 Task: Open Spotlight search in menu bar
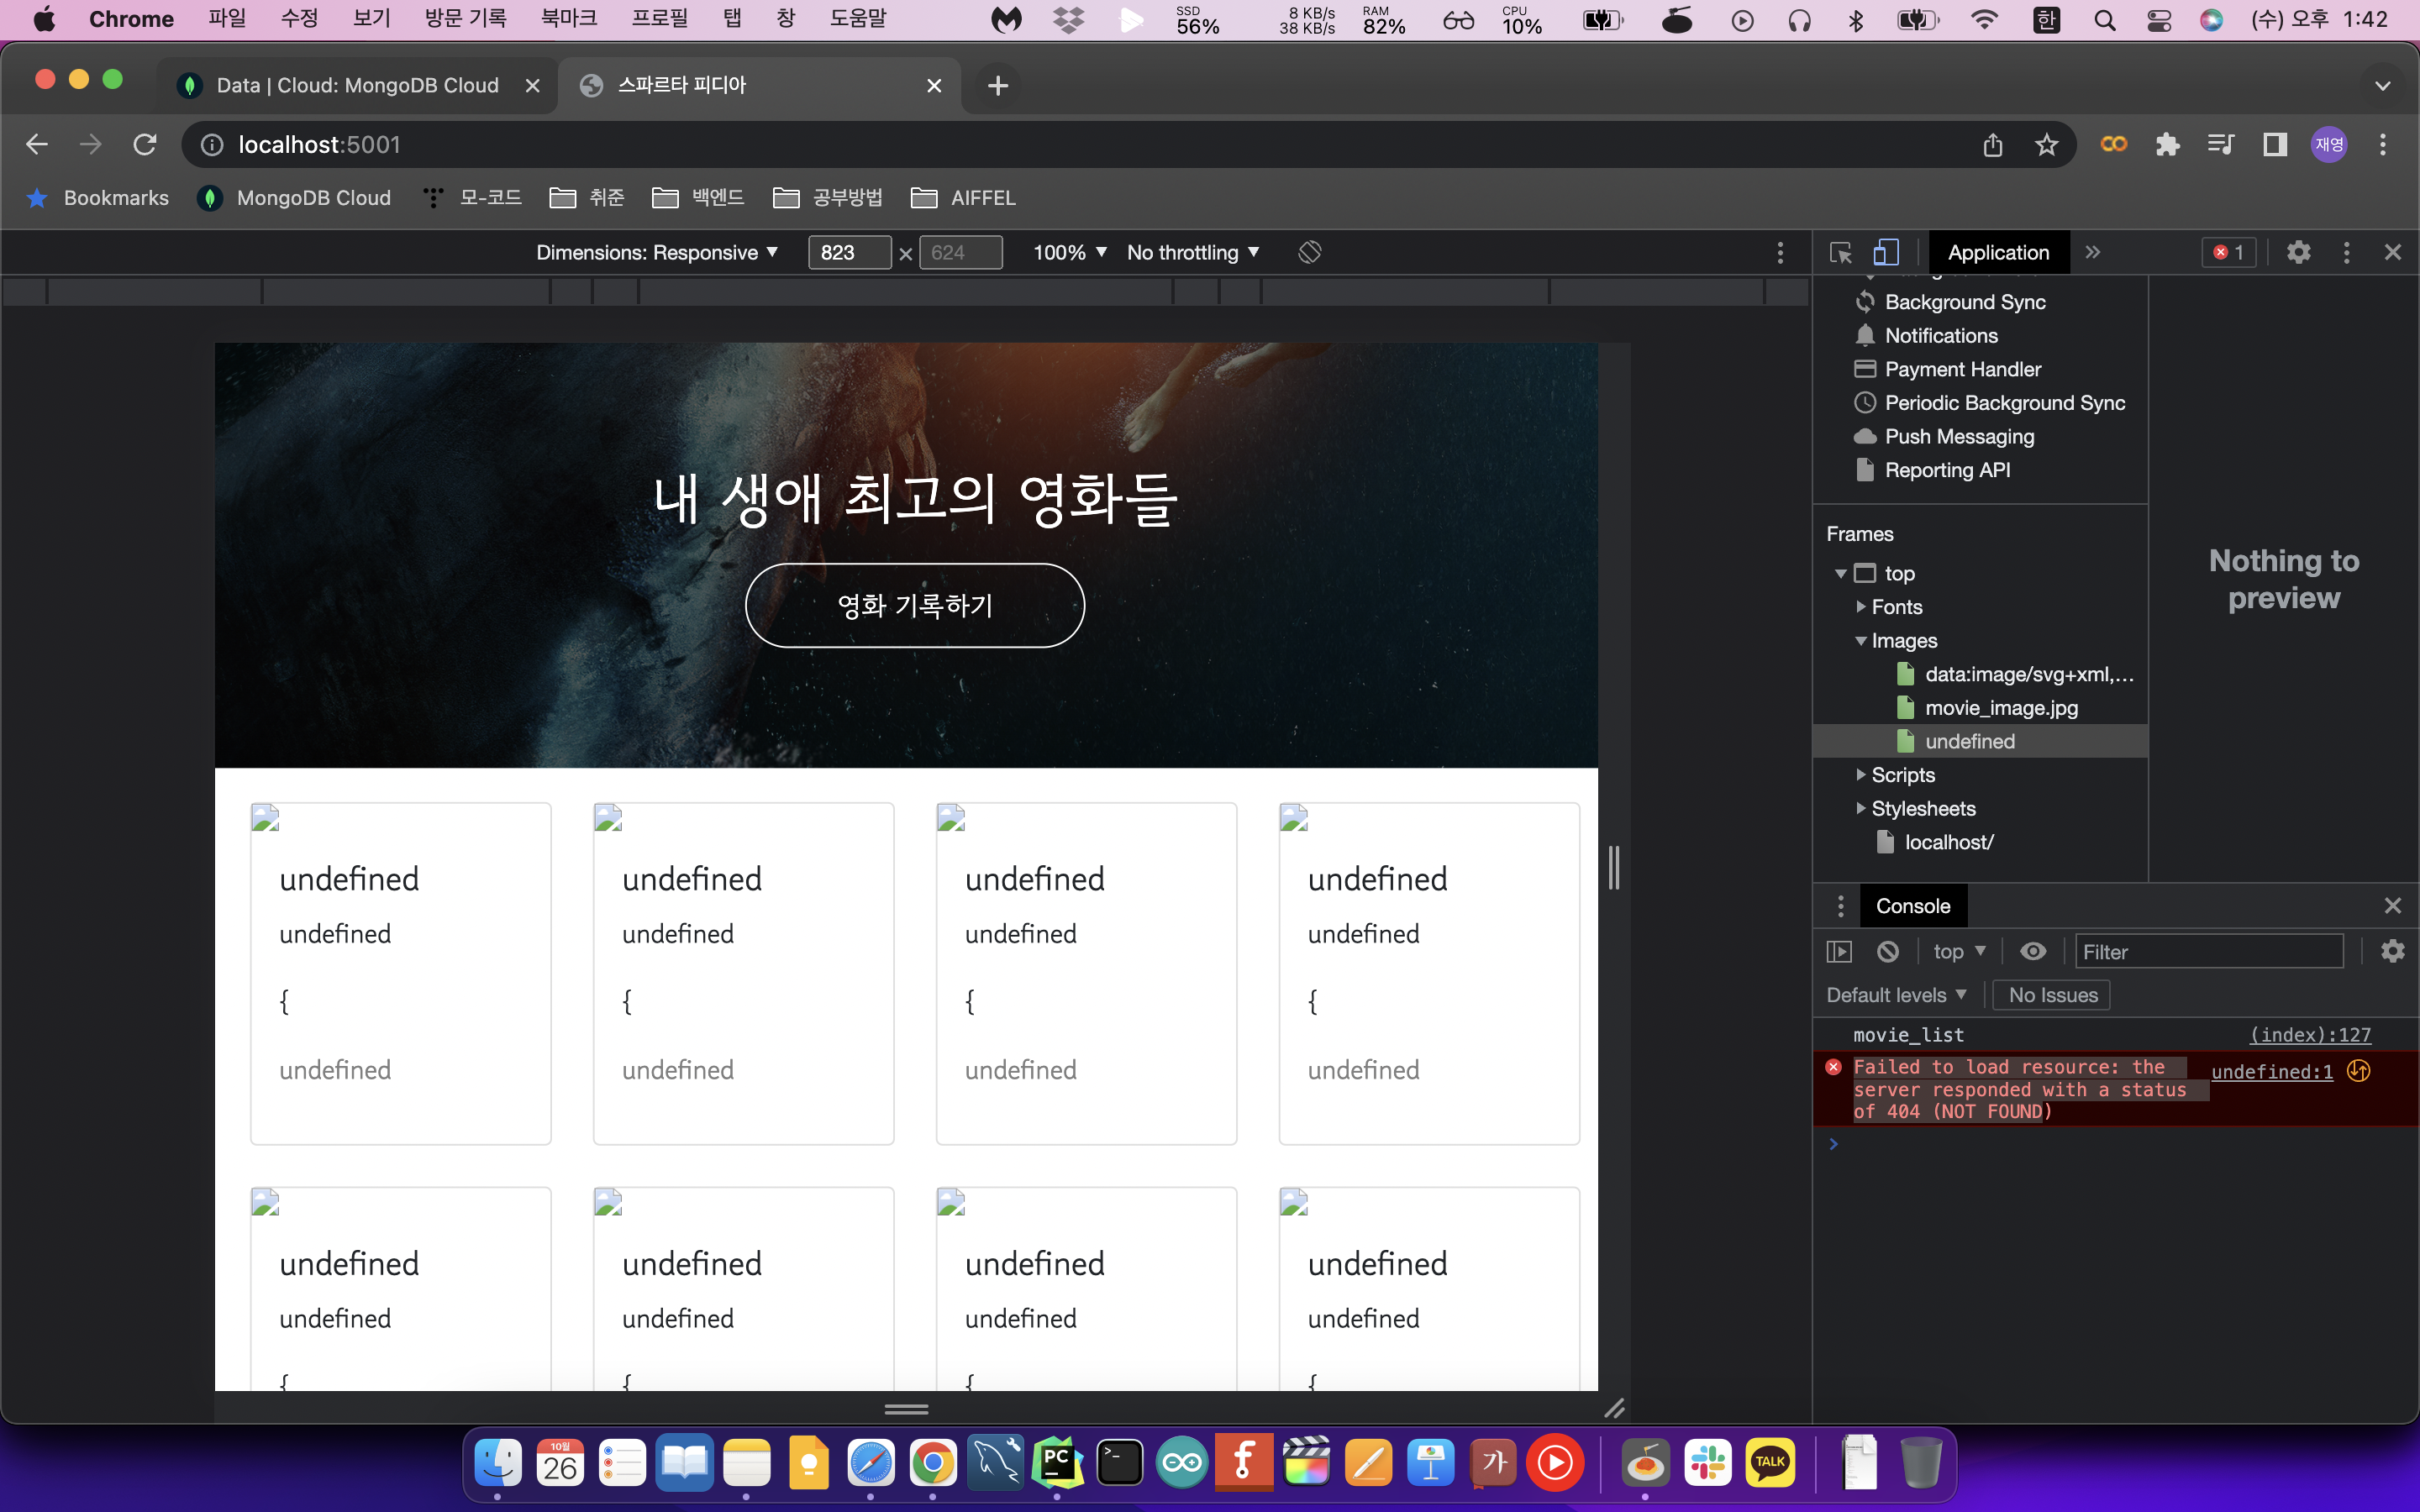click(2104, 20)
